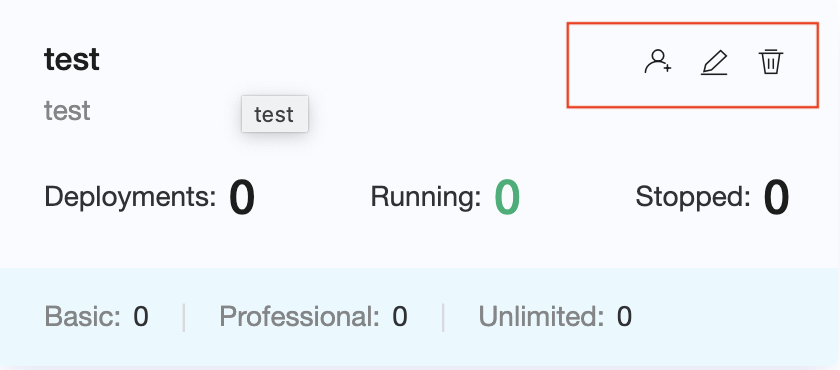Image resolution: width=840 pixels, height=370 pixels.
Task: Select the Professional count value
Action: point(400,317)
